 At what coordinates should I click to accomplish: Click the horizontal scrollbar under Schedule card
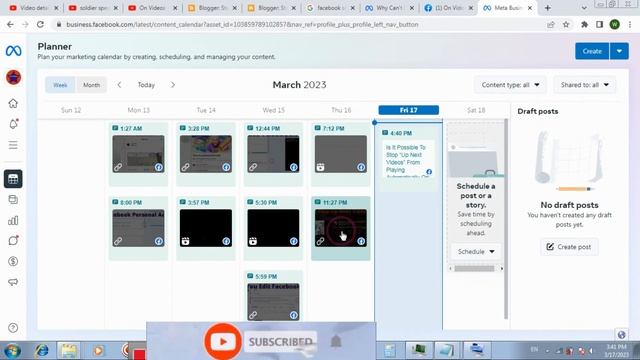(x=475, y=269)
